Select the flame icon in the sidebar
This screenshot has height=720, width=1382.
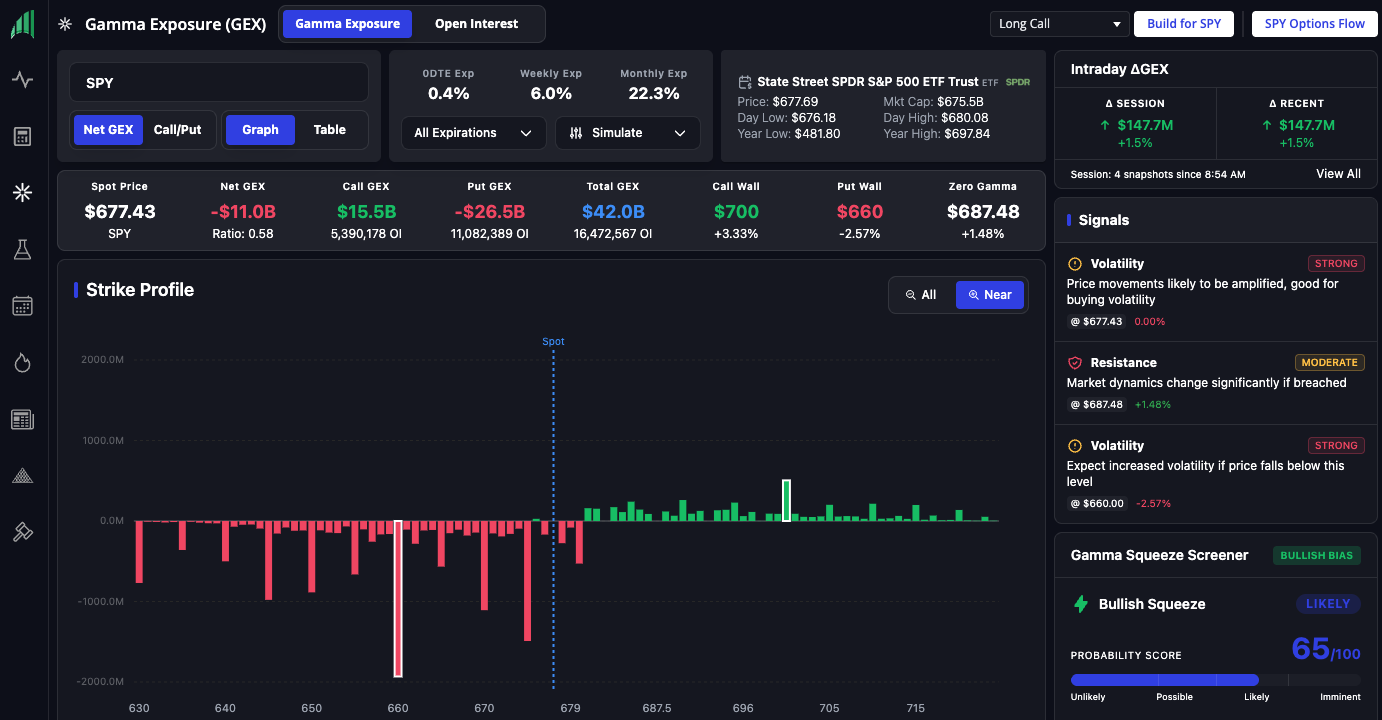pos(22,362)
